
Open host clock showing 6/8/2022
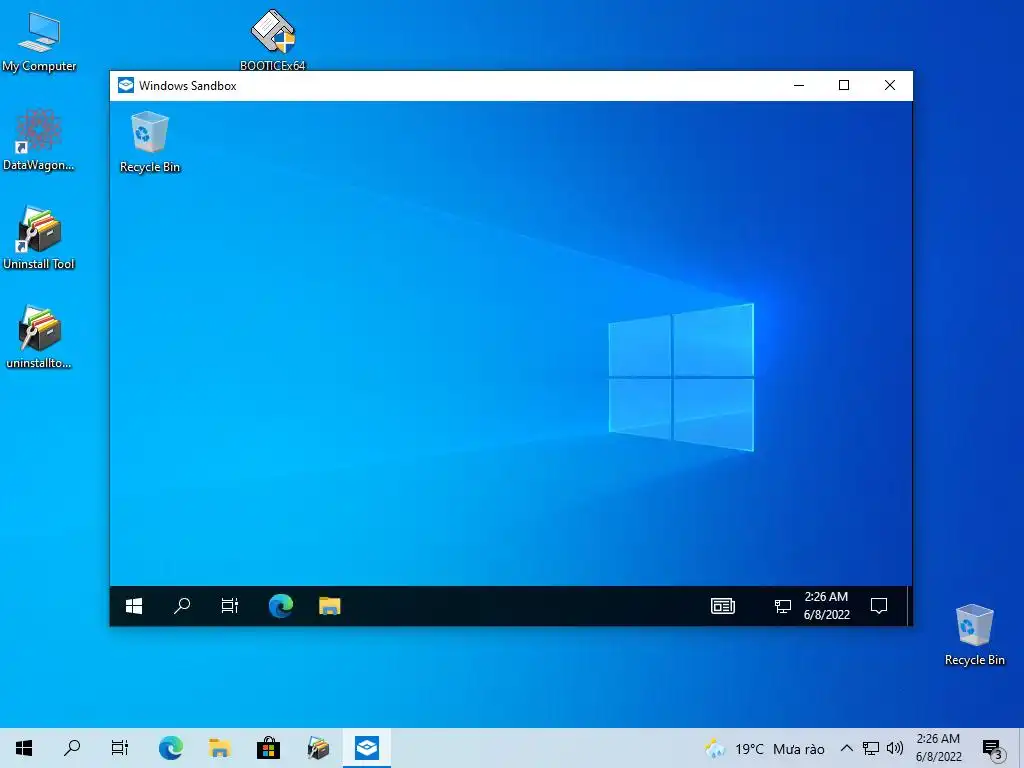[938, 748]
